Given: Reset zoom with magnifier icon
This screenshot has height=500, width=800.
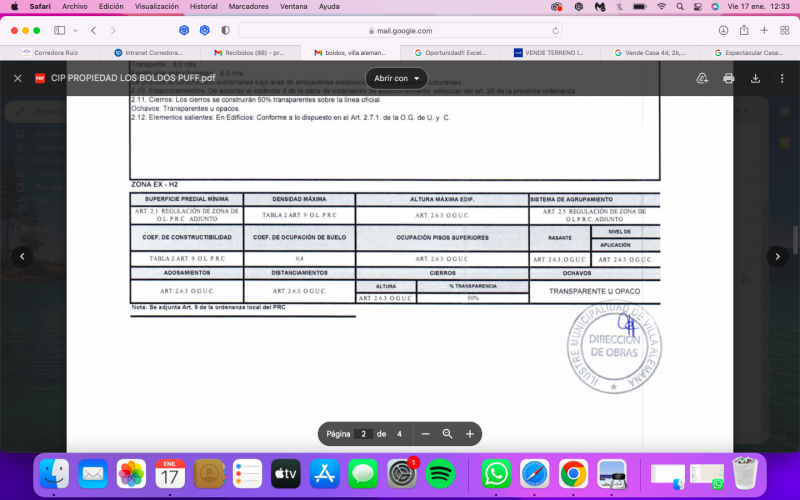Looking at the screenshot, I should [447, 434].
